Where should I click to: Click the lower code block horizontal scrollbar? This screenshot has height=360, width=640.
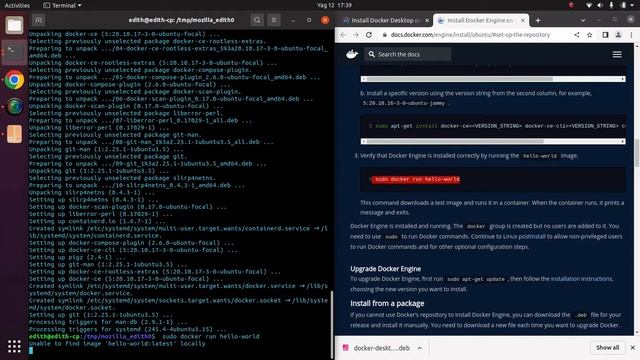pos(493,141)
